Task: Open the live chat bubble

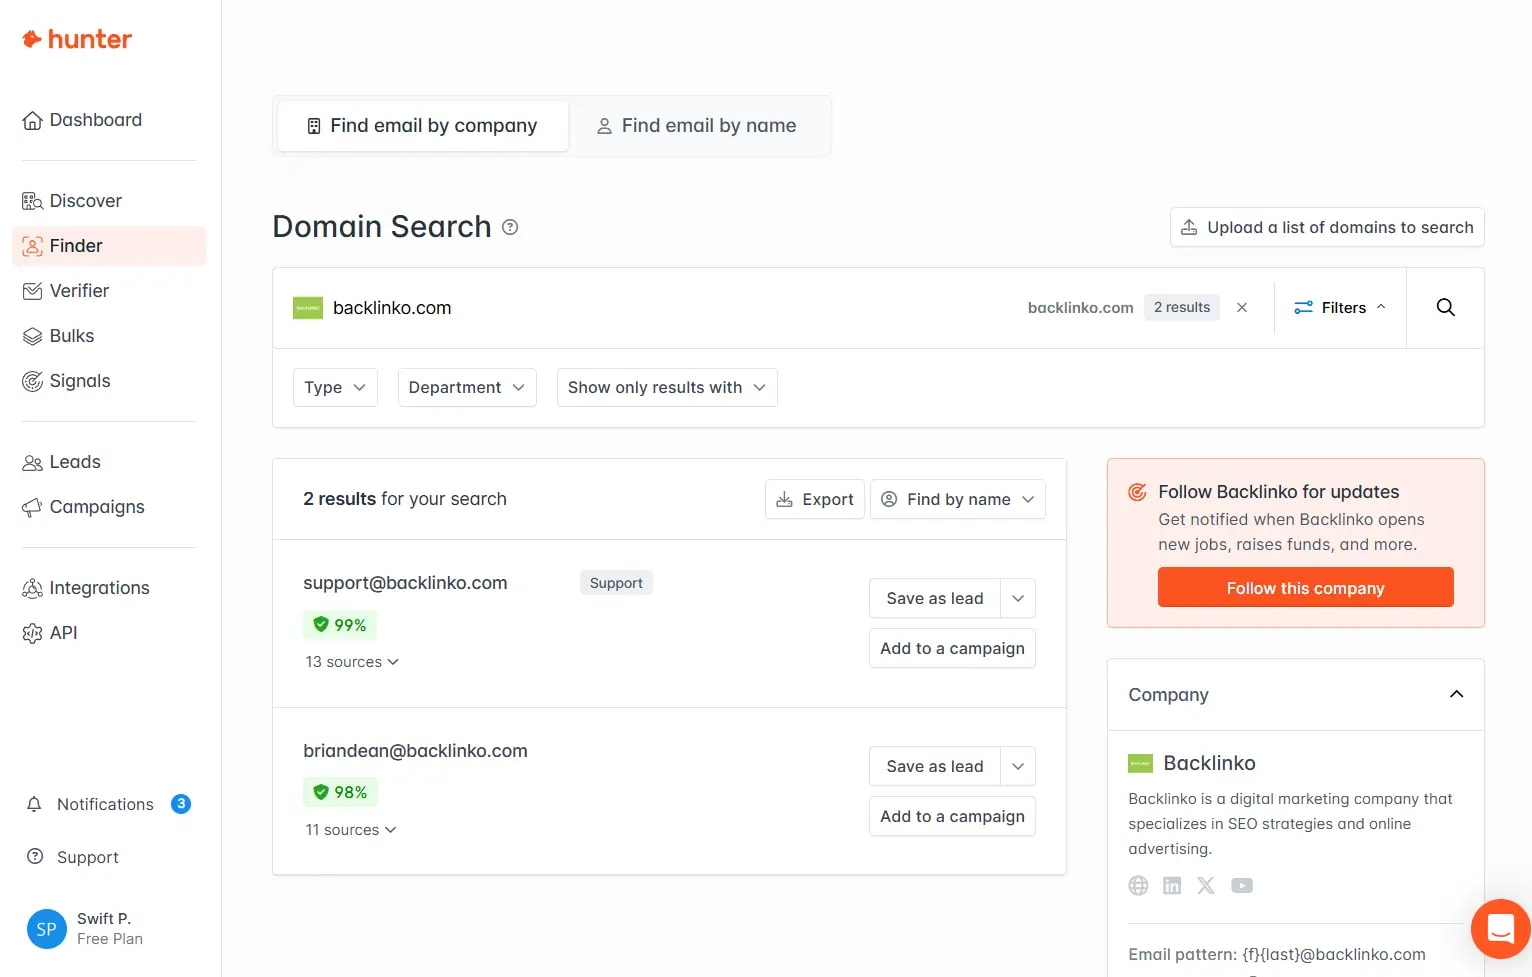Action: [x=1500, y=928]
